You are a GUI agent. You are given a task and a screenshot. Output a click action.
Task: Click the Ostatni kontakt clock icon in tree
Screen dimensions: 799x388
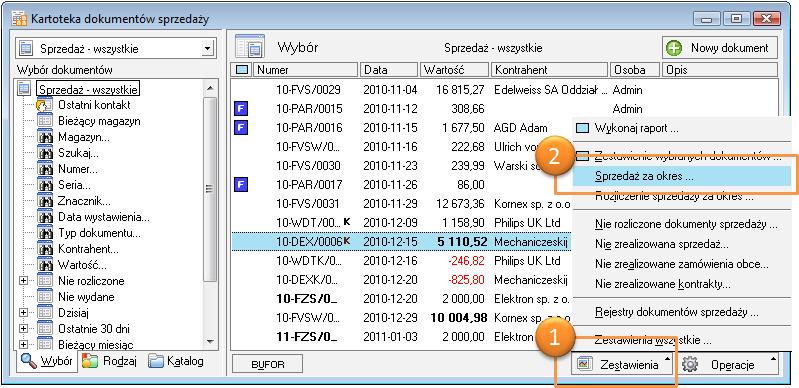[45, 105]
